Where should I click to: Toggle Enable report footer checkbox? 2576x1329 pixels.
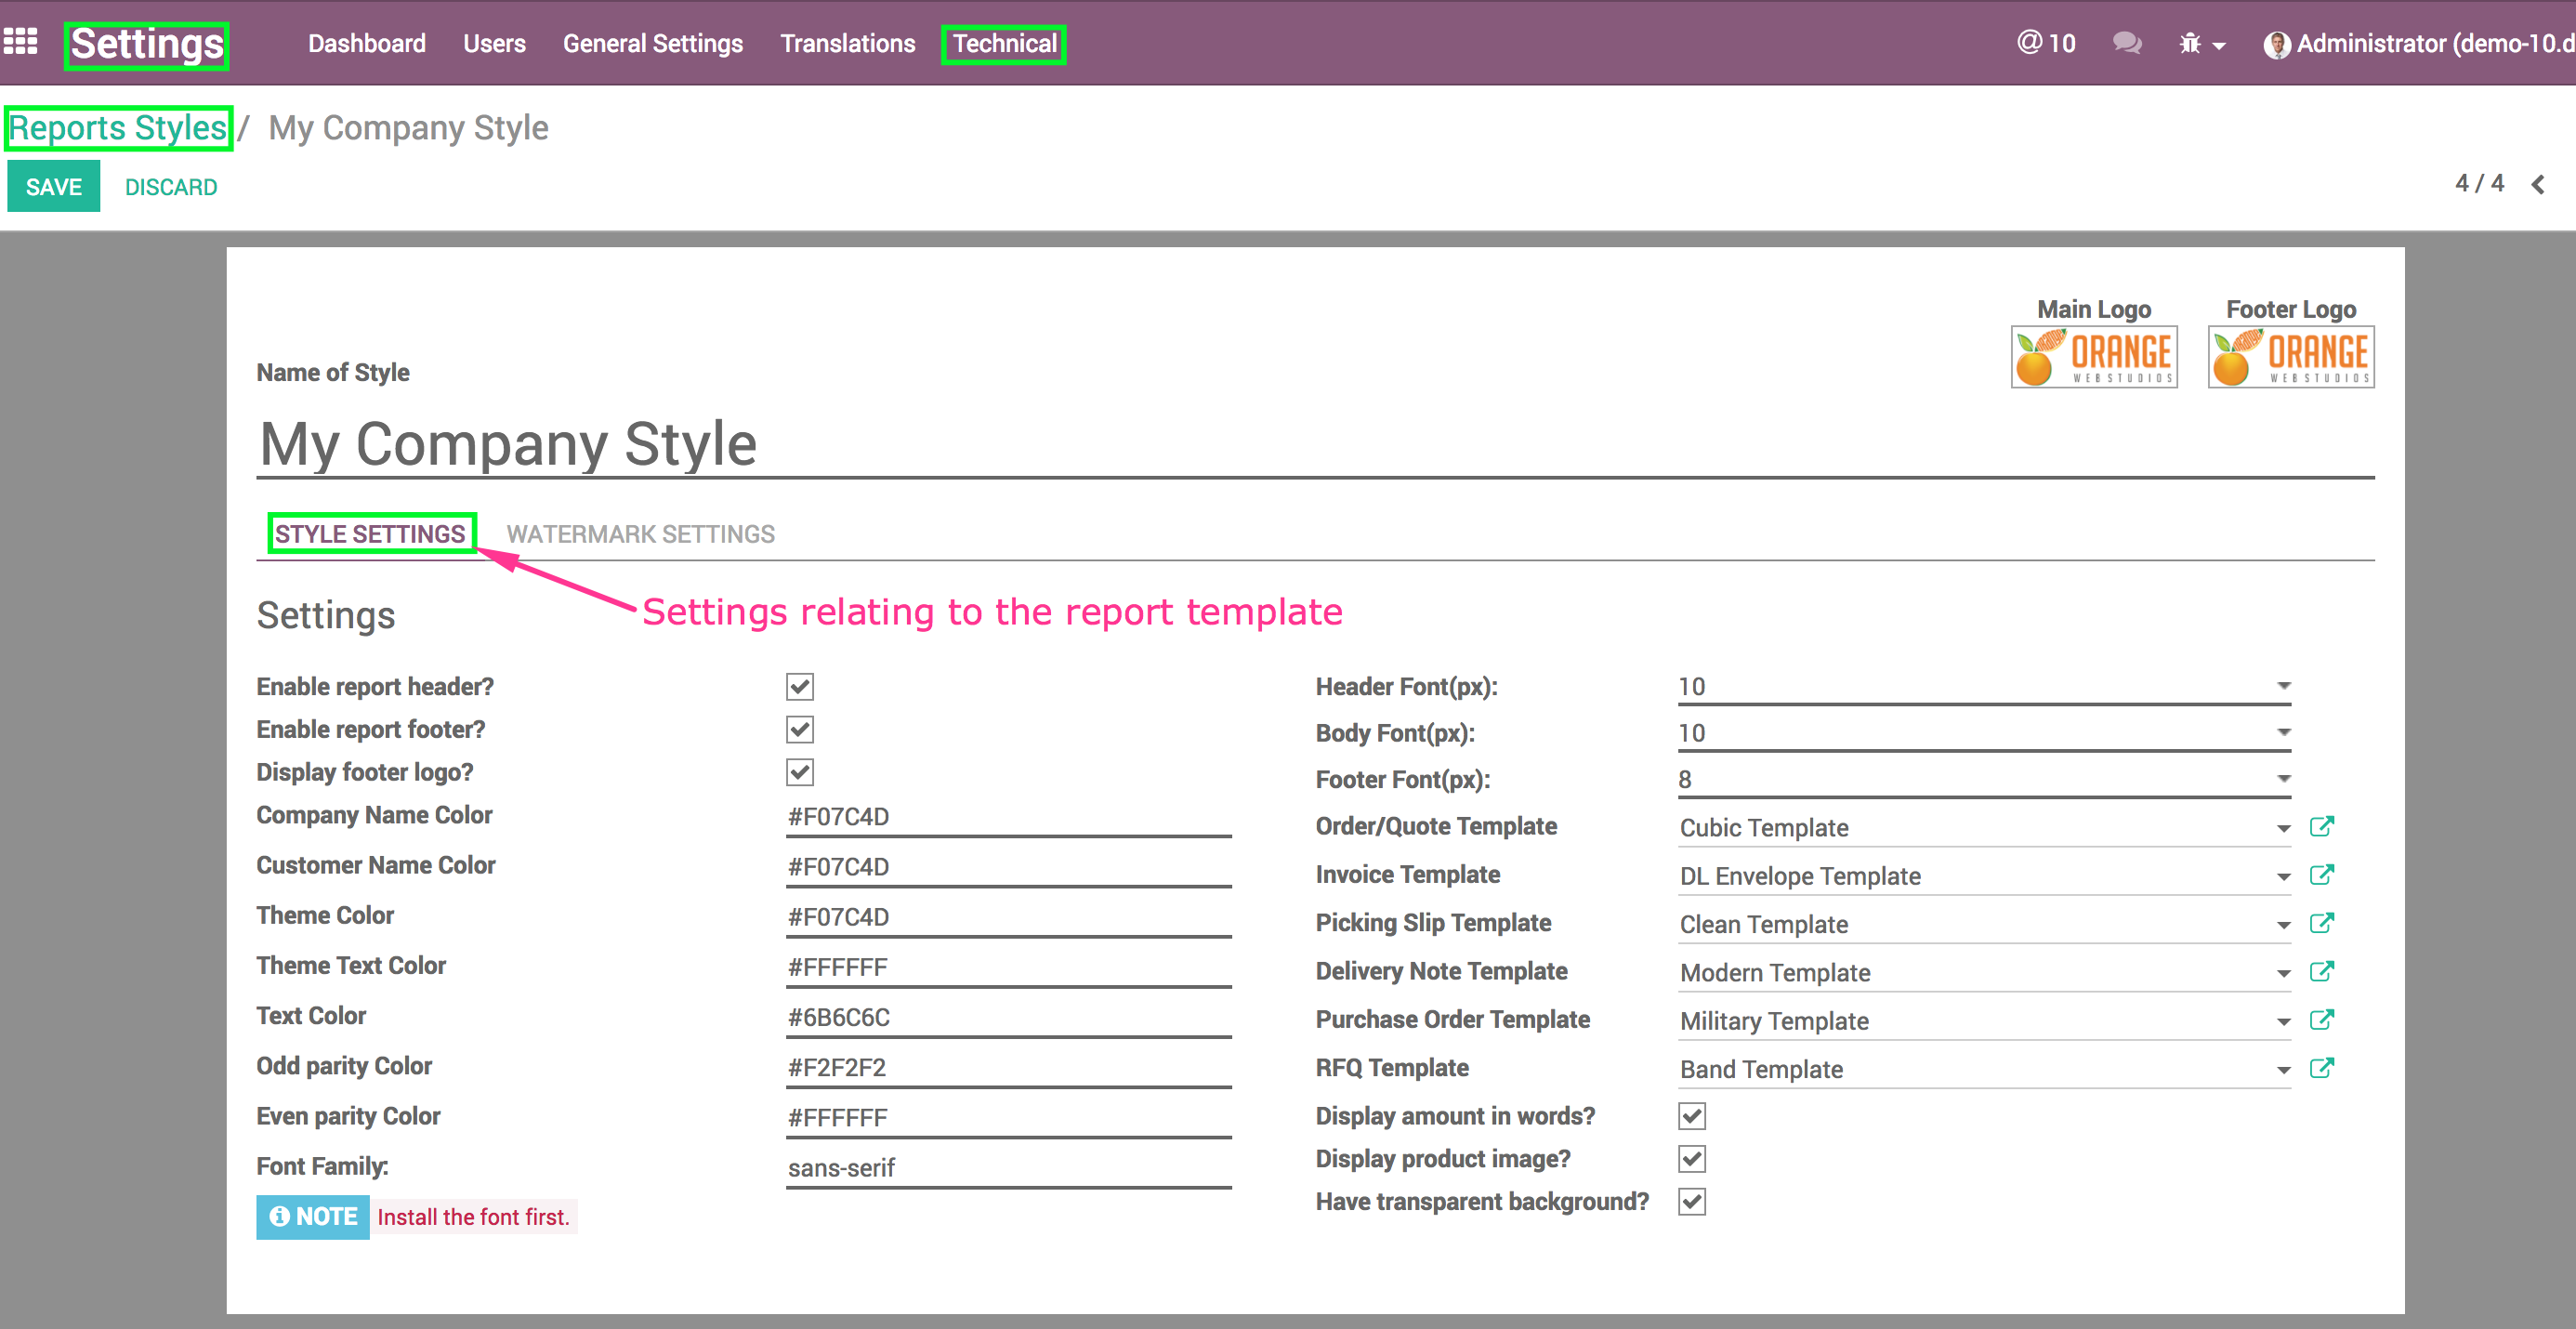[800, 729]
